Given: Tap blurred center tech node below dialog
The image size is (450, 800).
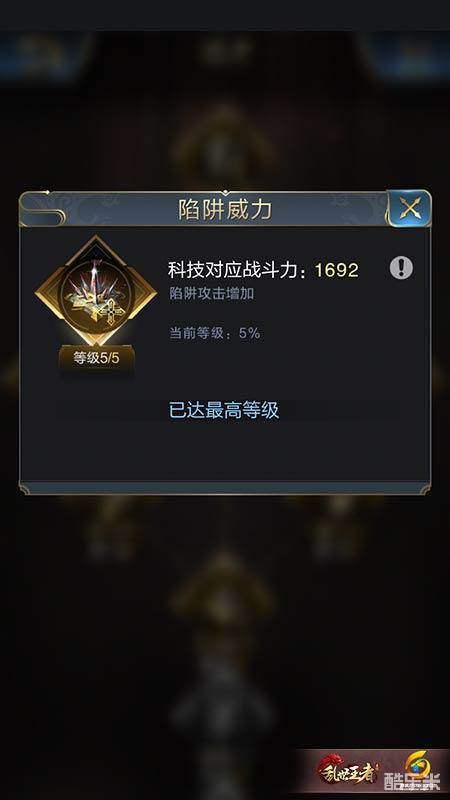Looking at the screenshot, I should (222, 592).
